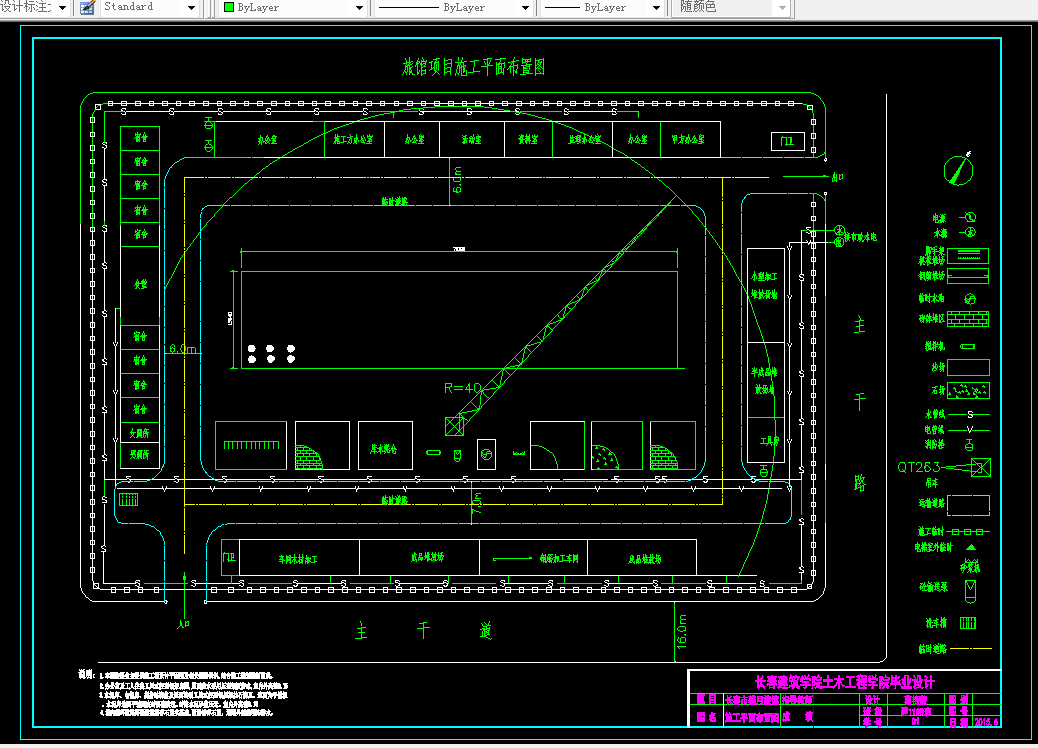Select the 活动室 room label
This screenshot has height=748, width=1038.
tap(471, 140)
